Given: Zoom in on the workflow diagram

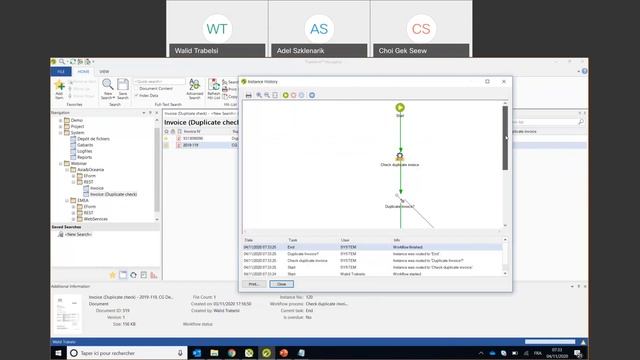Looking at the screenshot, I should point(259,95).
